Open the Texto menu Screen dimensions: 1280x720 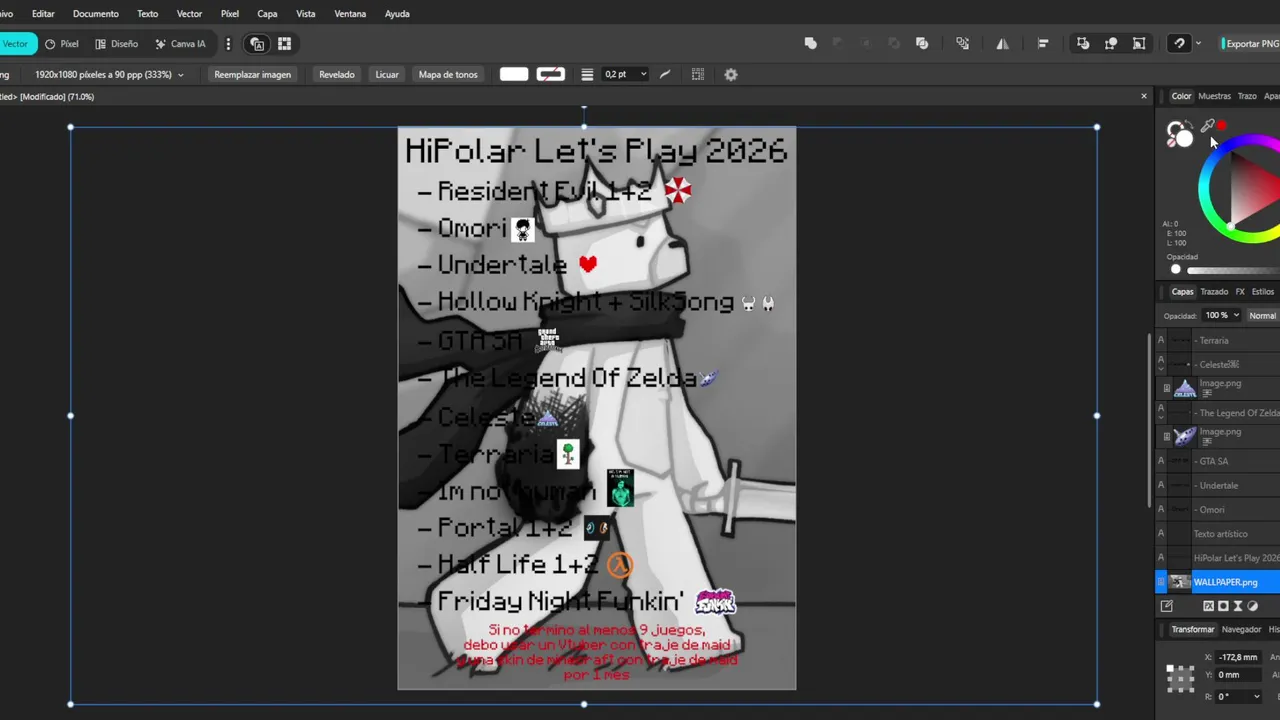tap(147, 14)
